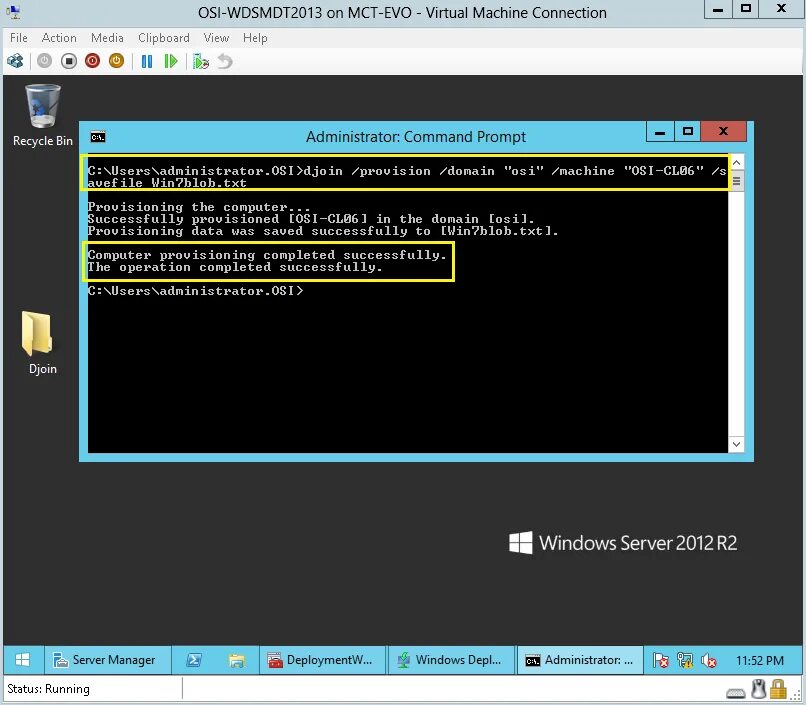
Task: Click the Windows Start button
Action: (x=23, y=660)
